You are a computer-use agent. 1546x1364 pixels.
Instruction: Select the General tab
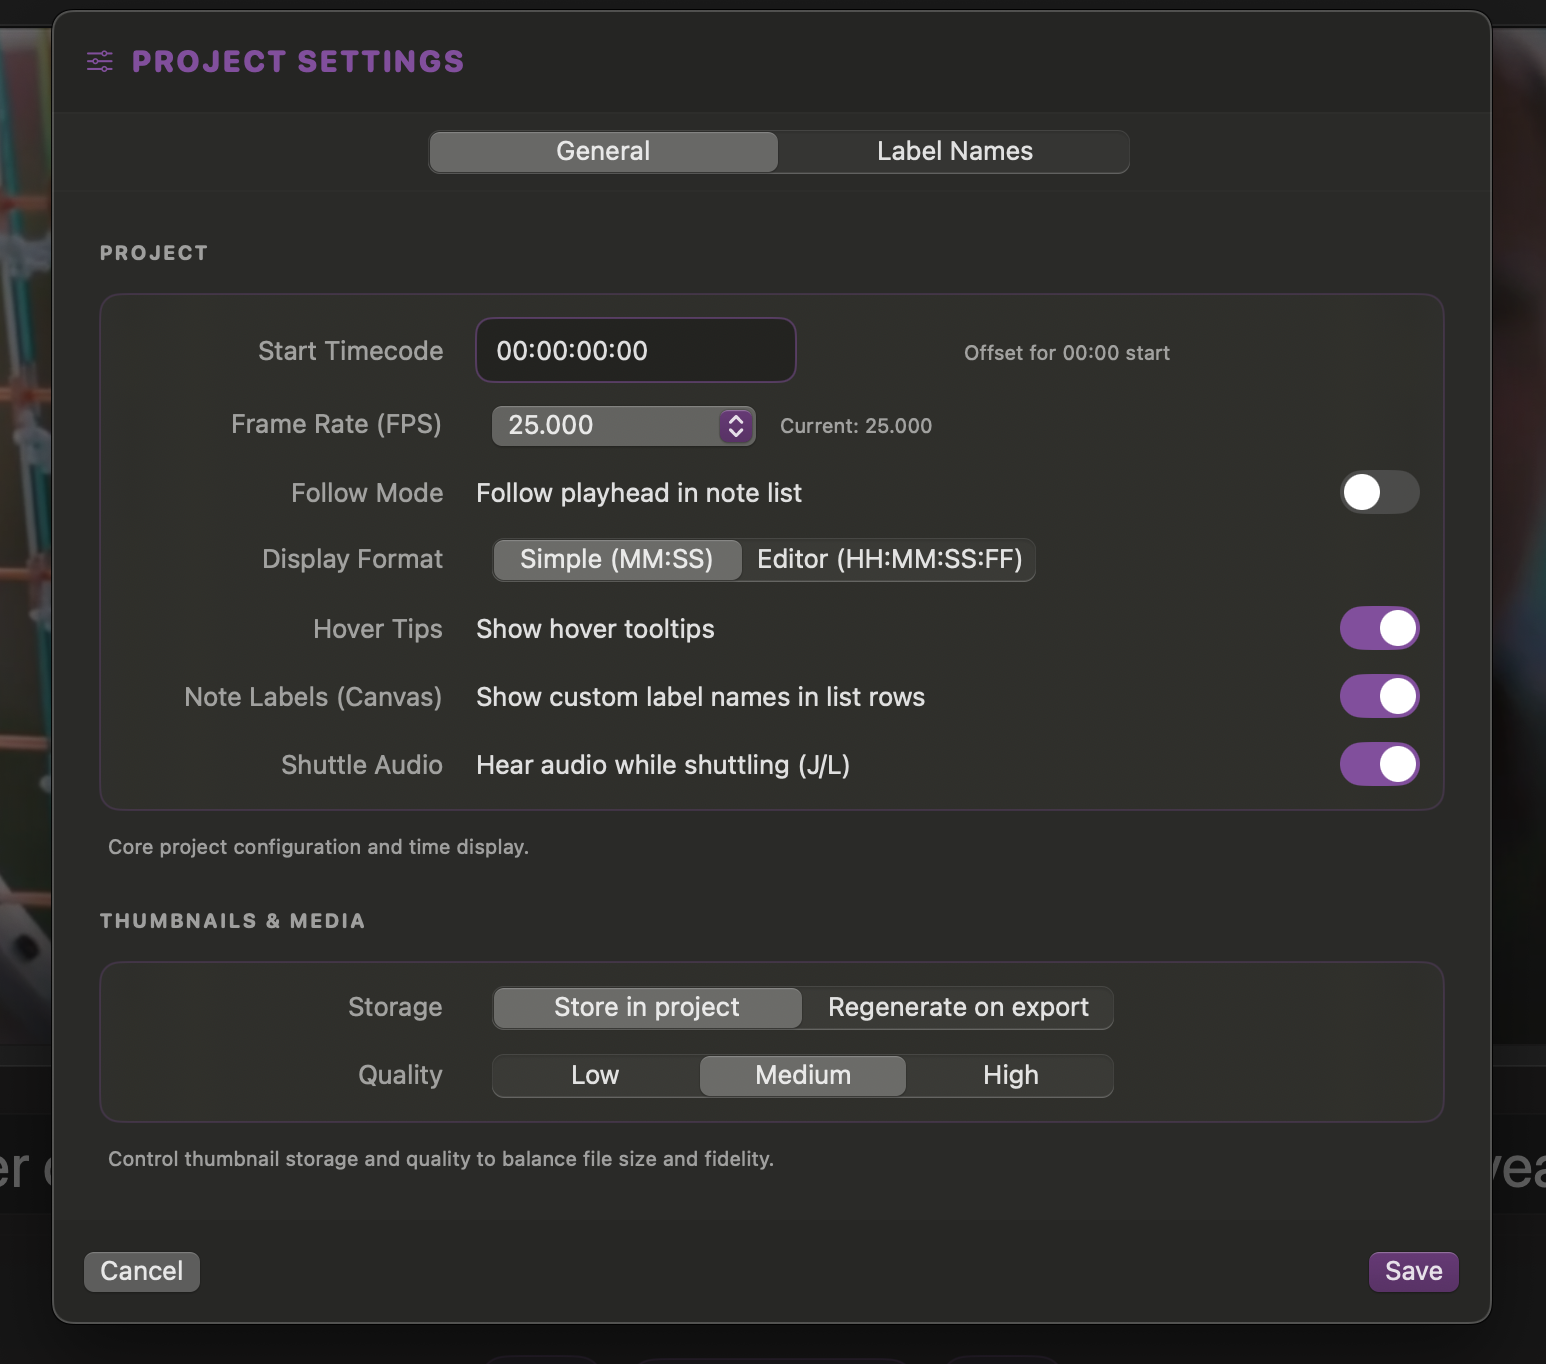click(x=603, y=152)
